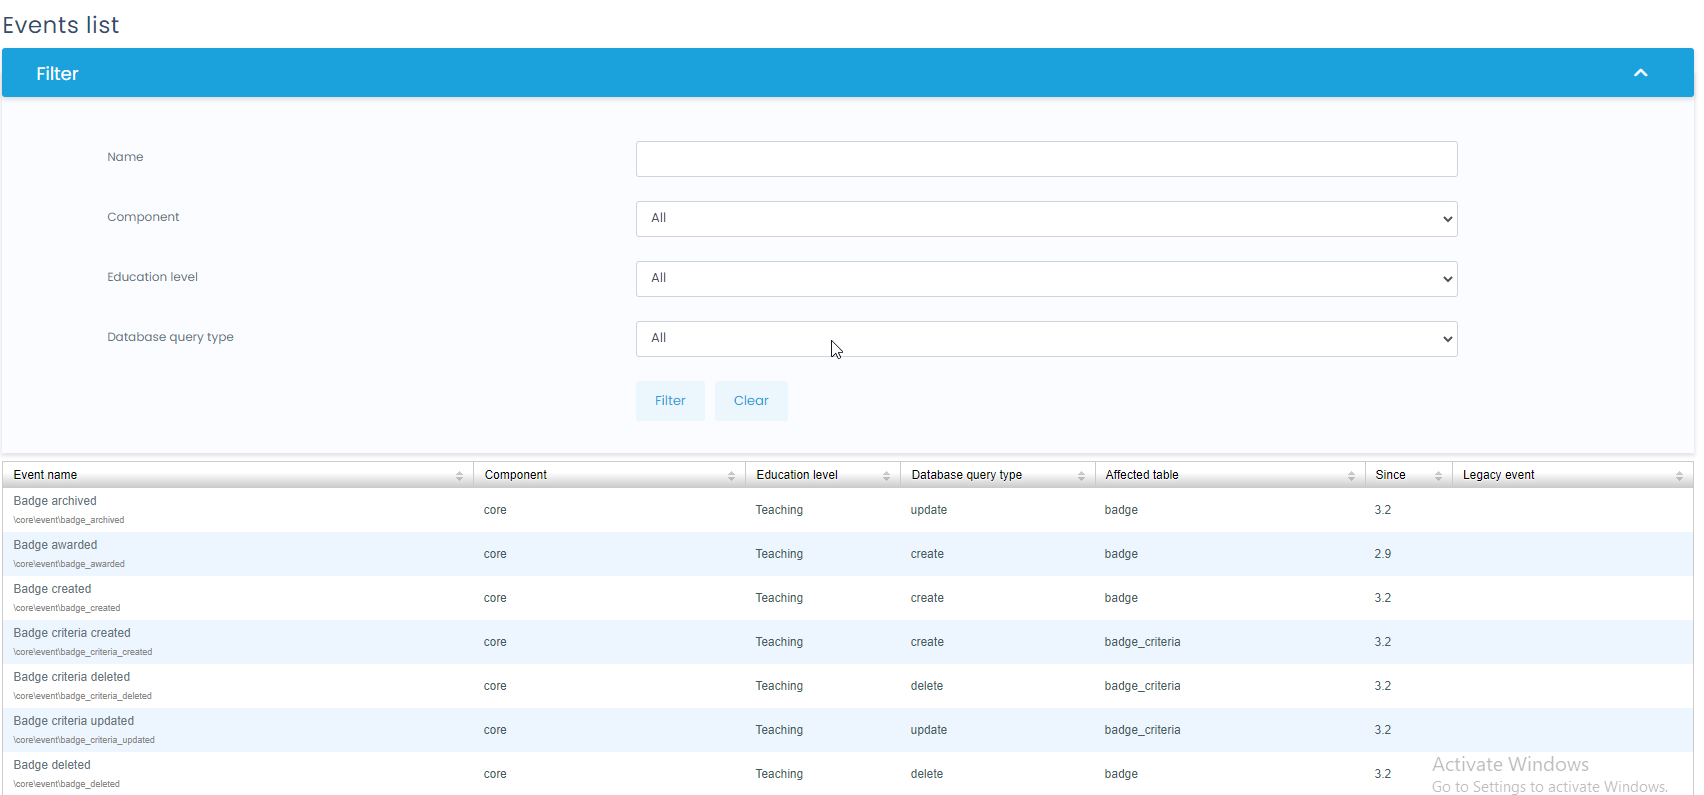The width and height of the screenshot is (1704, 795).
Task: Open the Badge archived event
Action: coord(55,501)
